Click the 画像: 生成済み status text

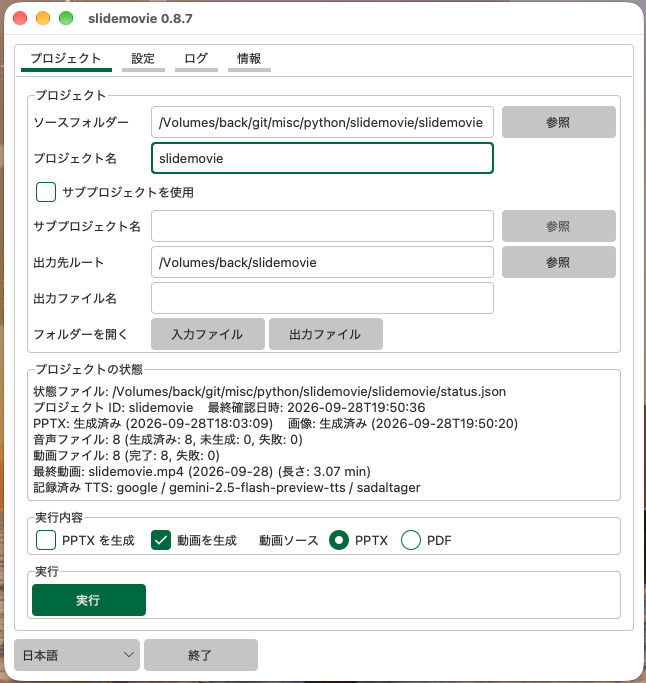tap(403, 424)
